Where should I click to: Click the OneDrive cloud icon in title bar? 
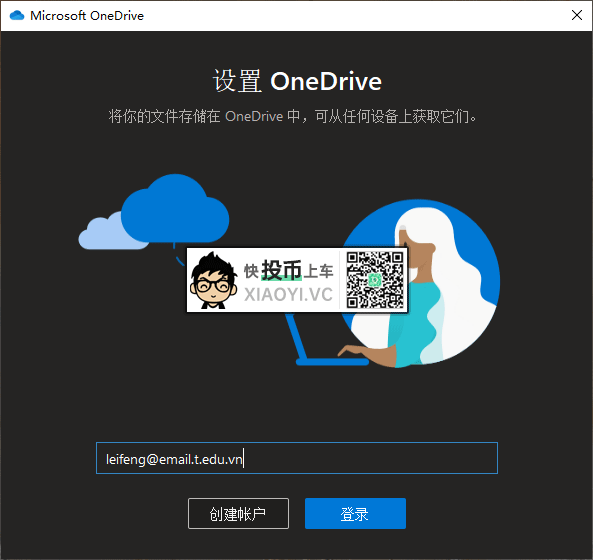pyautogui.click(x=17, y=16)
